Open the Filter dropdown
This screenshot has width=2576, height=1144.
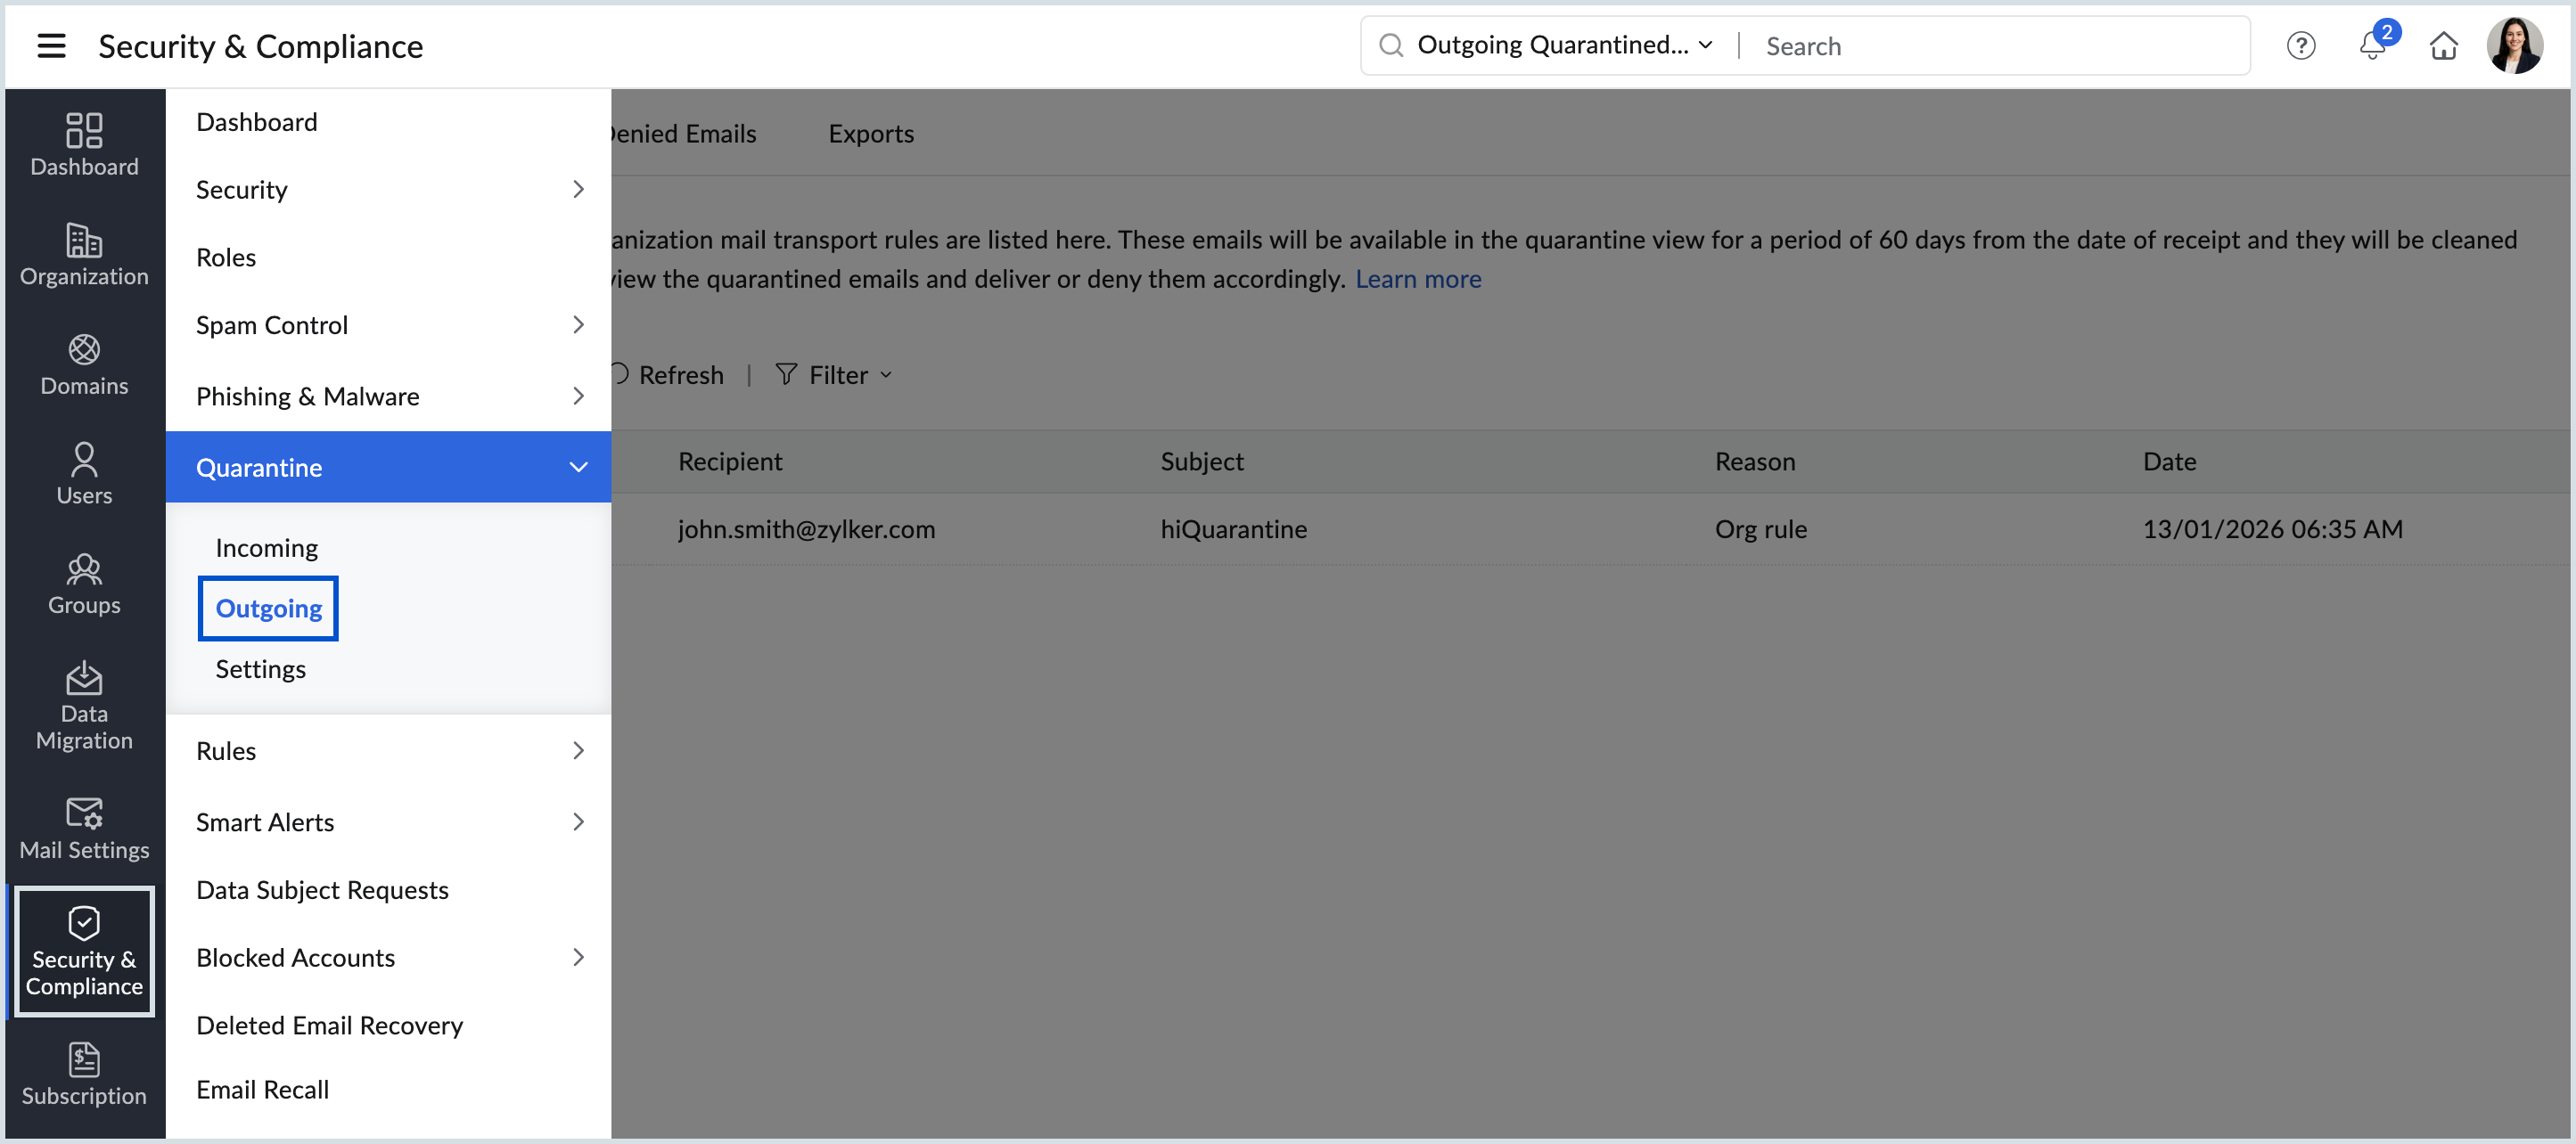point(835,375)
